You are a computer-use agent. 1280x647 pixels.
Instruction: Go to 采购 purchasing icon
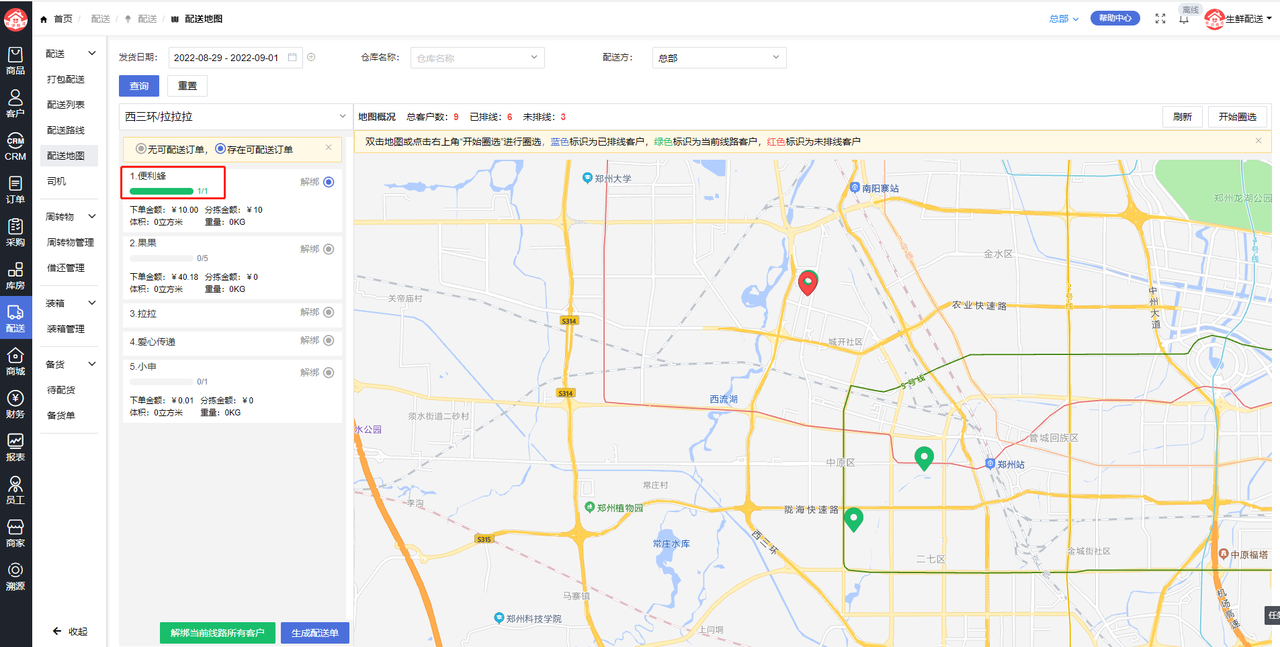pyautogui.click(x=15, y=232)
